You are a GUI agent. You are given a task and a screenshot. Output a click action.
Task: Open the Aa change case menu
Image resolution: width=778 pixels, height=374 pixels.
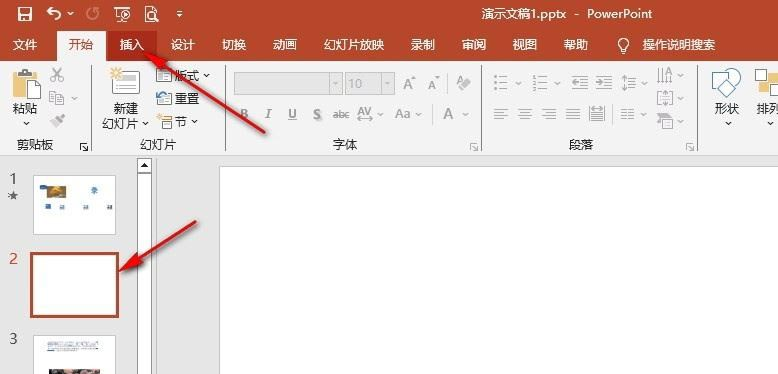(x=408, y=114)
